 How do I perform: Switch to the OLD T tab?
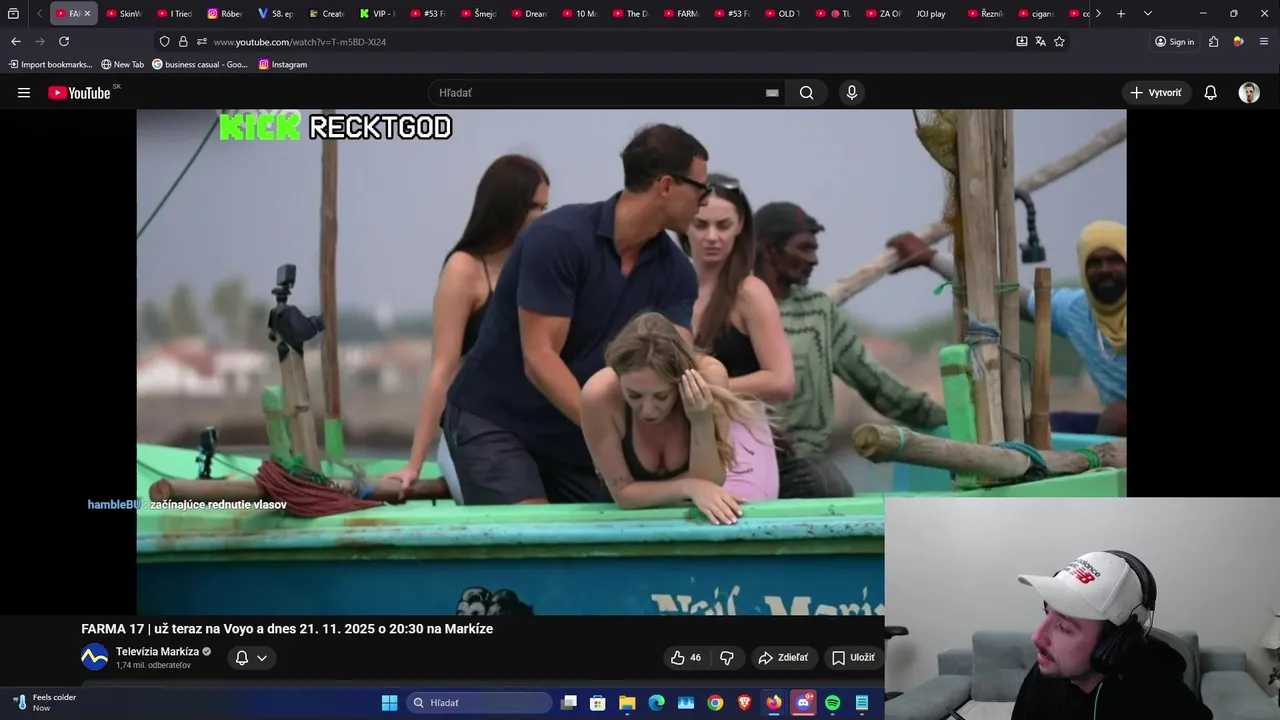click(x=783, y=14)
